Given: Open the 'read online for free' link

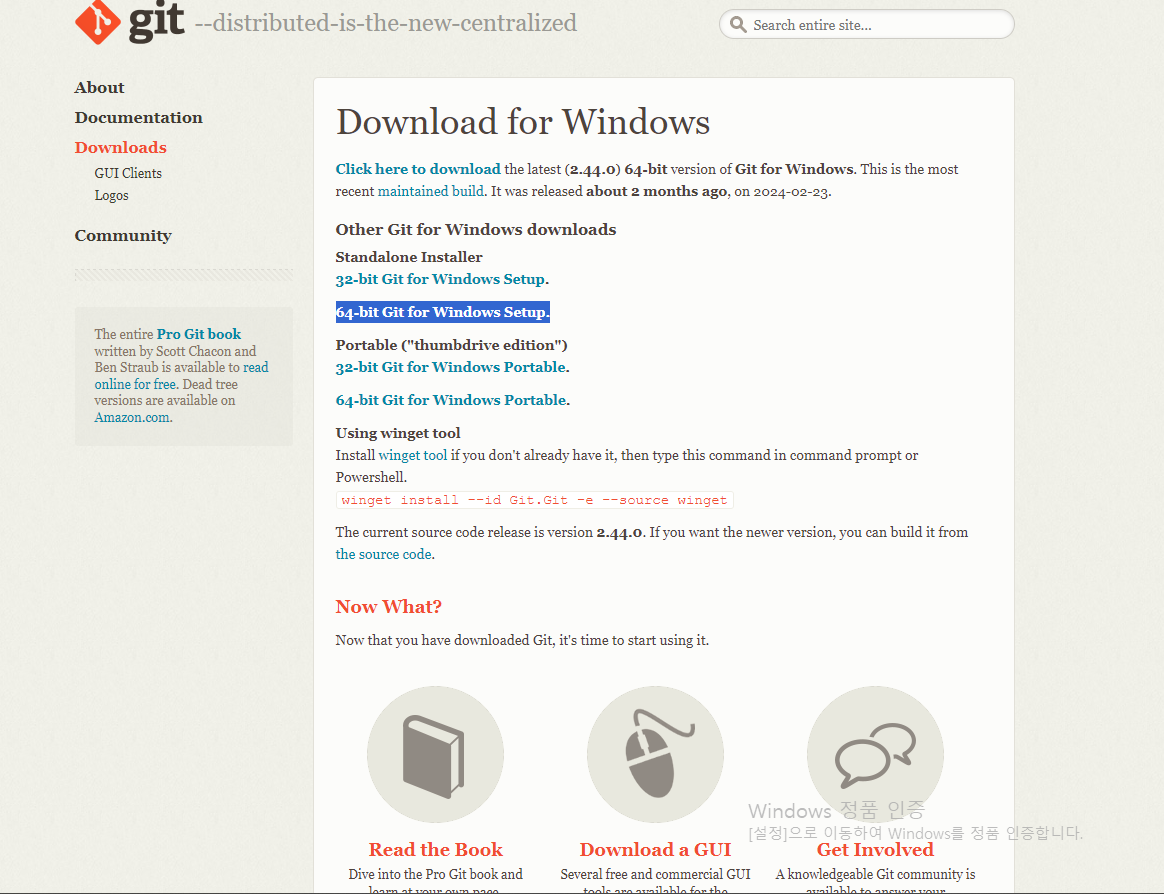Looking at the screenshot, I should (181, 376).
